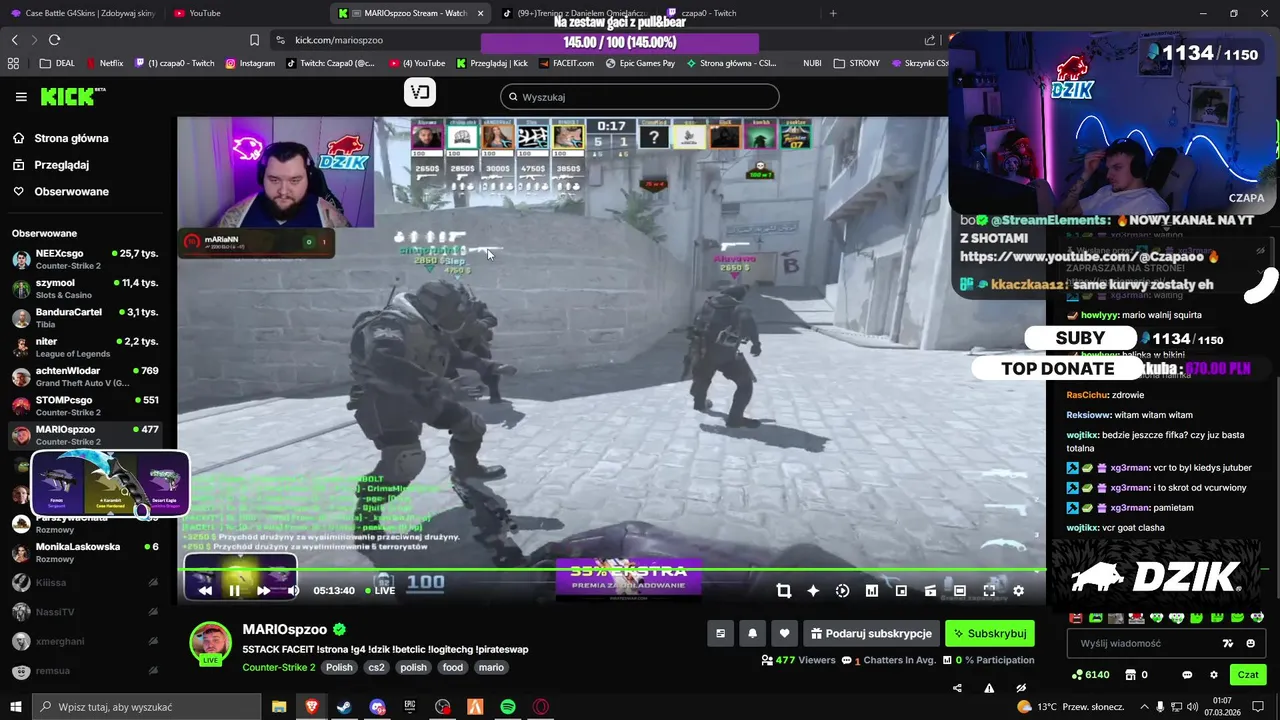
Task: Click the green Subskrybuj button
Action: click(x=989, y=633)
